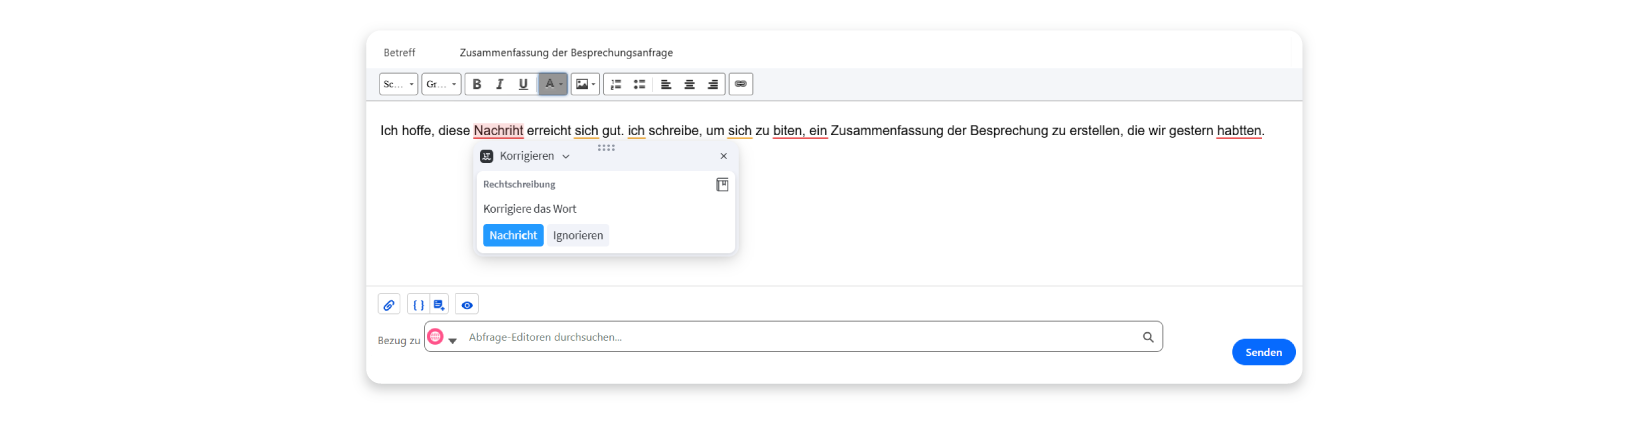Click the LanguageTool logo beside 'Korrigieren'
Viewport: 1650px width, 442px height.
click(487, 156)
